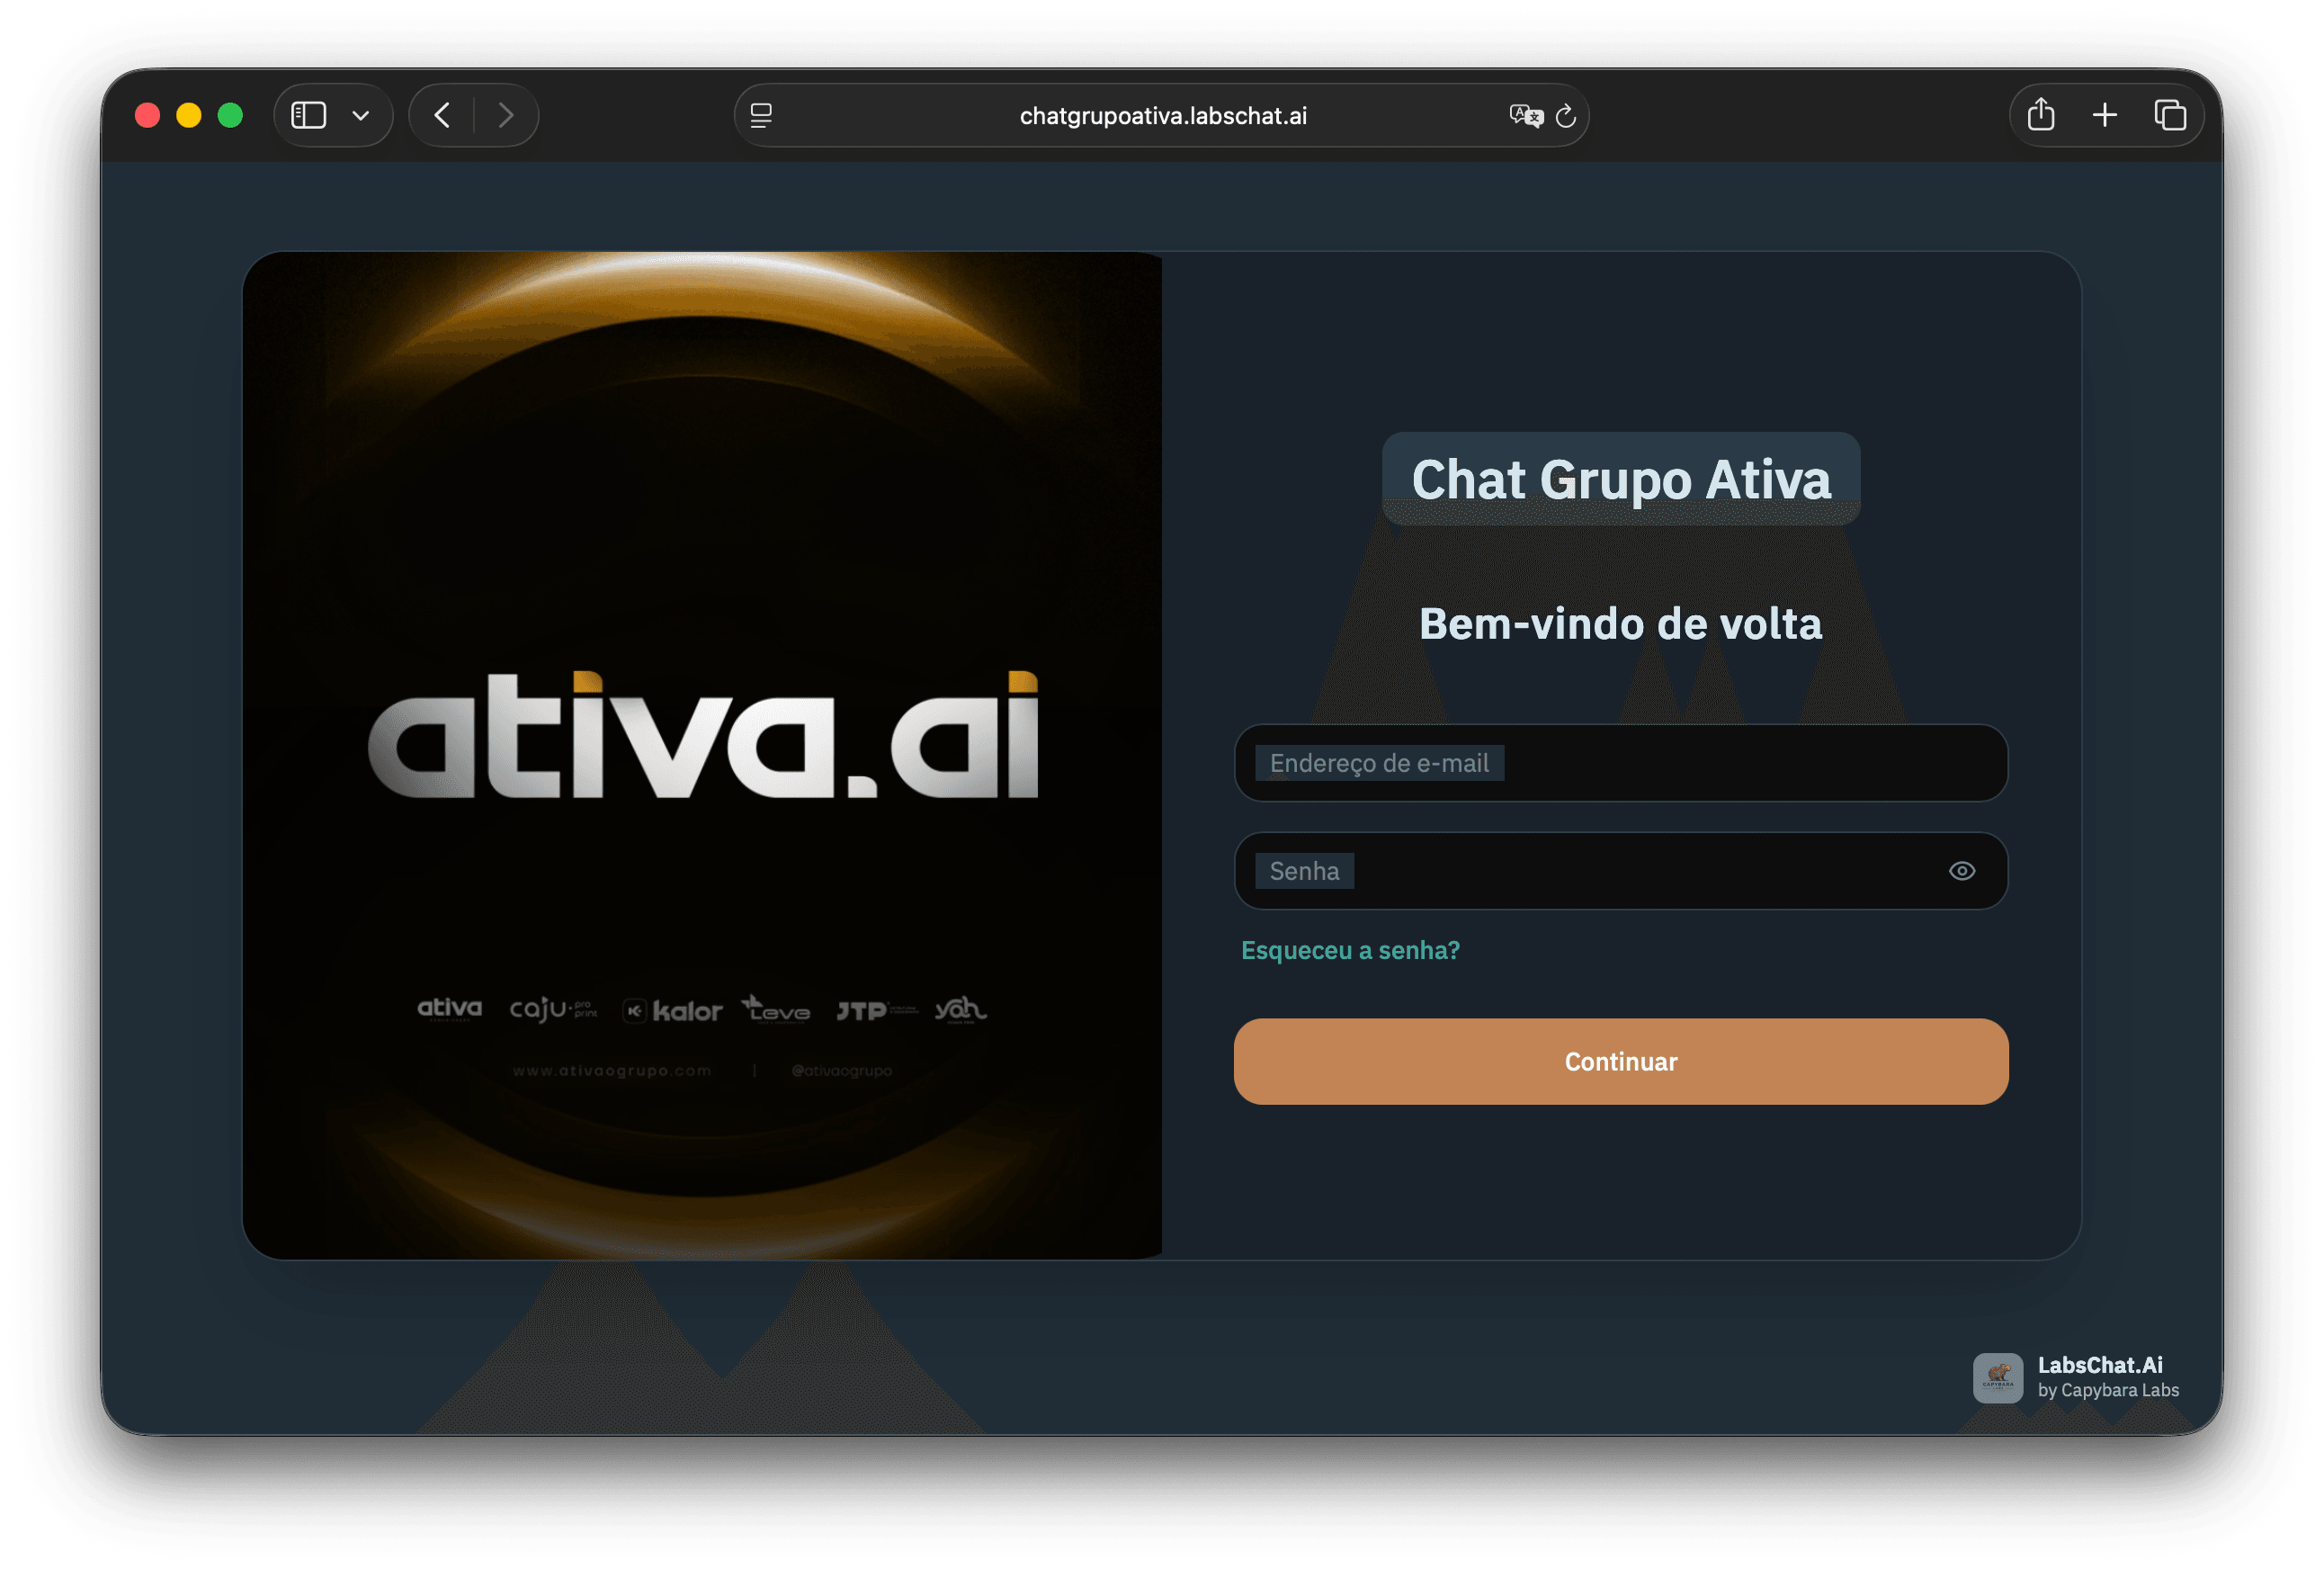
Task: Go back with the back arrow
Action: point(442,116)
